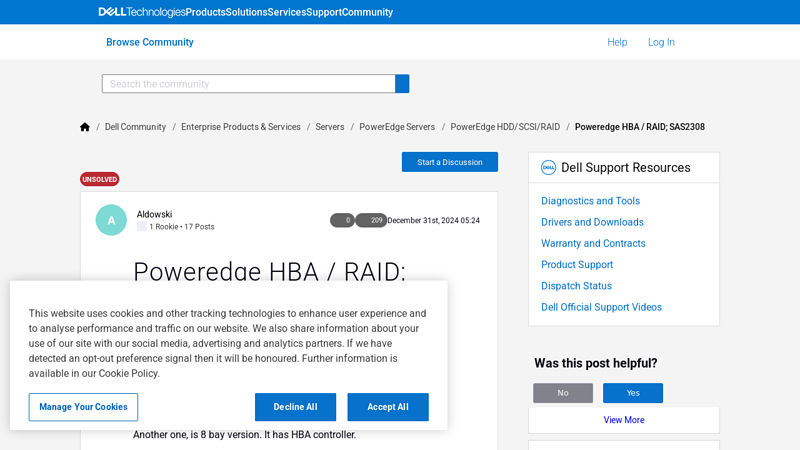The height and width of the screenshot is (450, 800).
Task: Click Start a Discussion button
Action: coord(449,162)
